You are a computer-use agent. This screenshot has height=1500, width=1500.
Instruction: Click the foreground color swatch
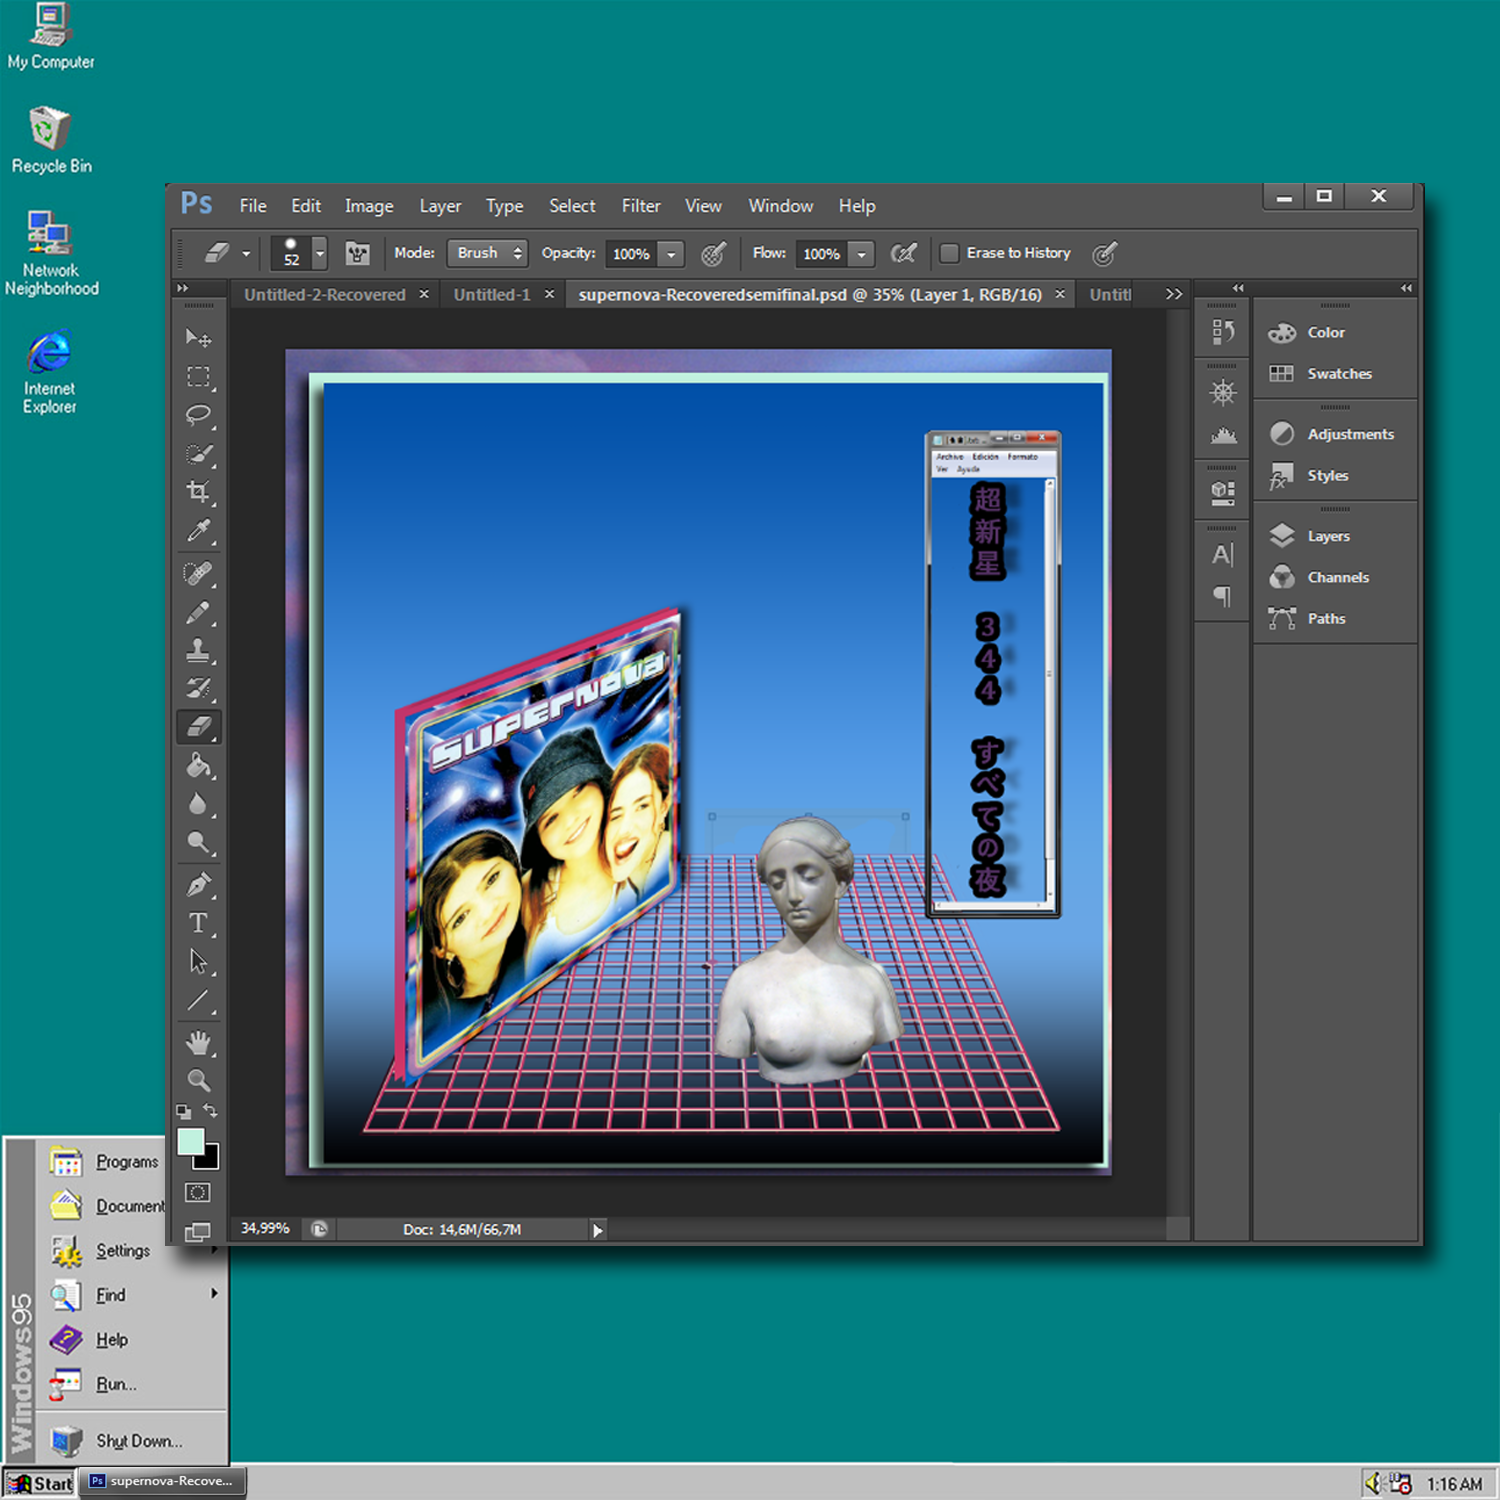click(190, 1142)
